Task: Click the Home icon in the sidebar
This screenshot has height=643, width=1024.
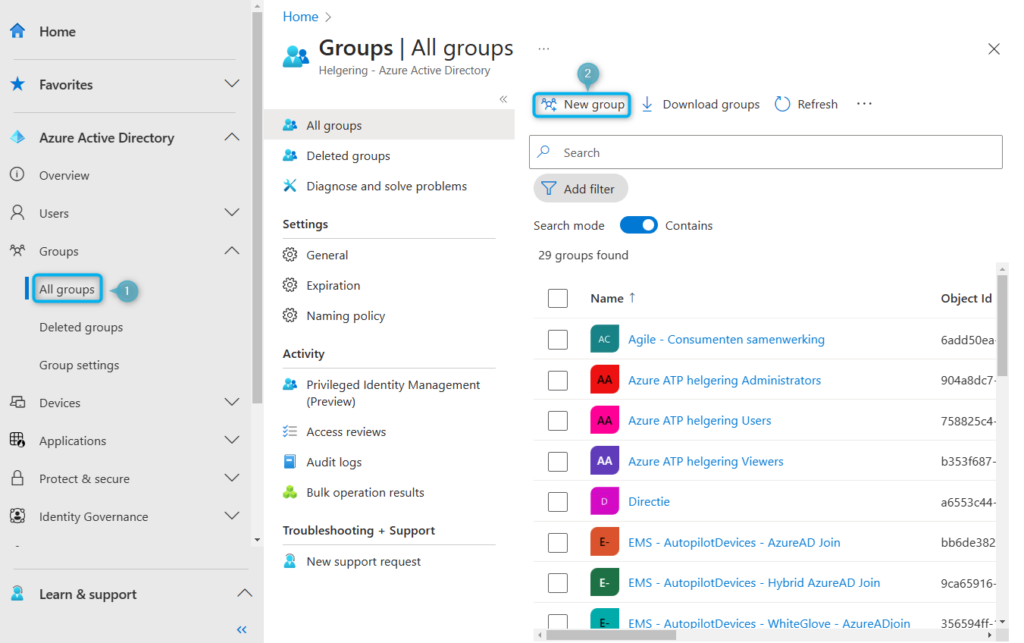Action: [x=17, y=30]
